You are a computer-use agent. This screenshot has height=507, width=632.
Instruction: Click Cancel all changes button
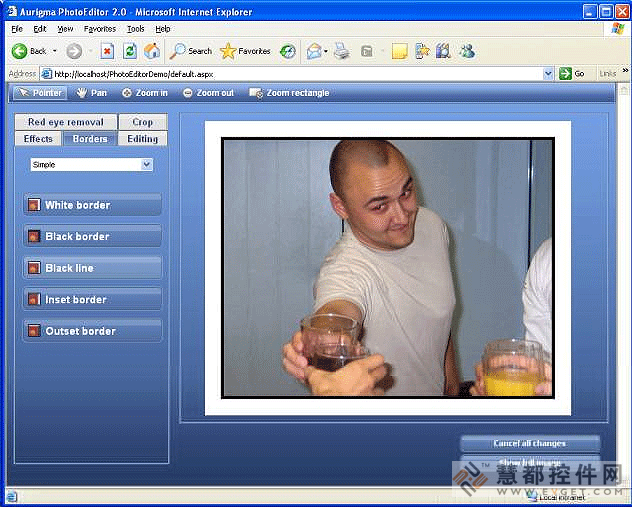[x=530, y=443]
